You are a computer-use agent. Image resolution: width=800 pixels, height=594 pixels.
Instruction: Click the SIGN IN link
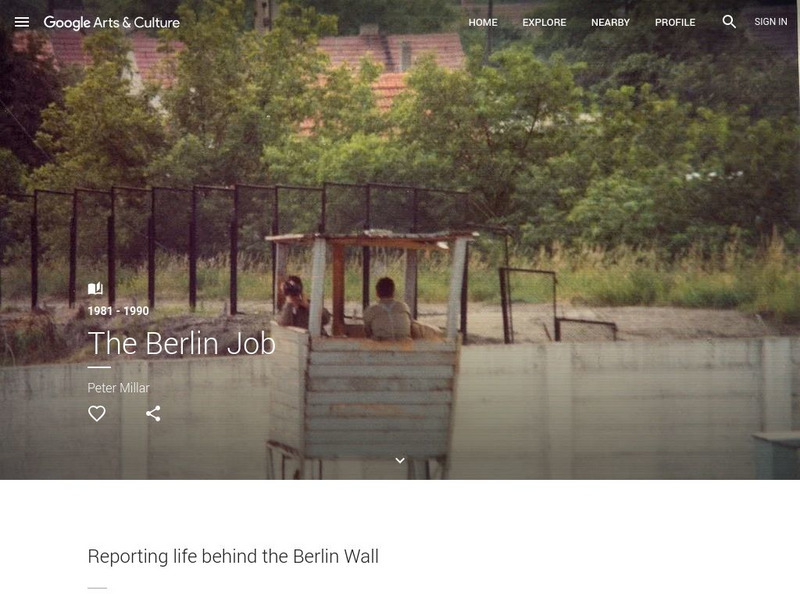coord(770,22)
